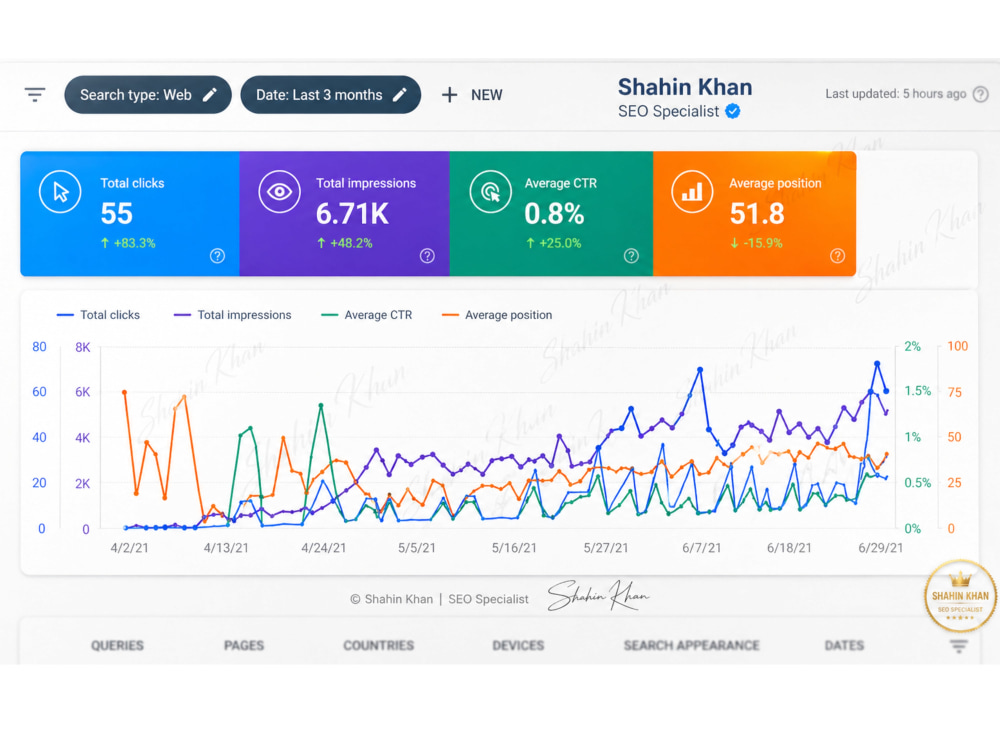
Task: Click the 5/5/21 date on chart axis
Action: click(416, 548)
